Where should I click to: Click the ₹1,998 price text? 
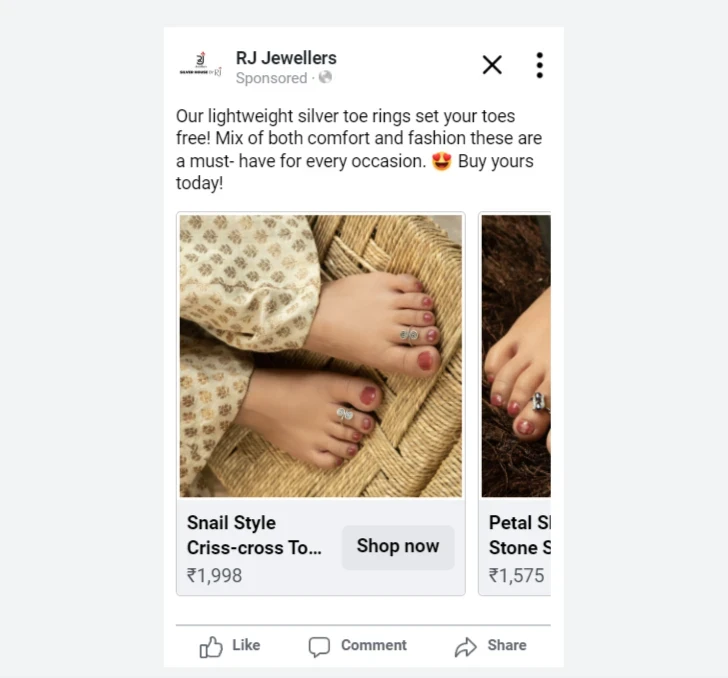click(214, 575)
